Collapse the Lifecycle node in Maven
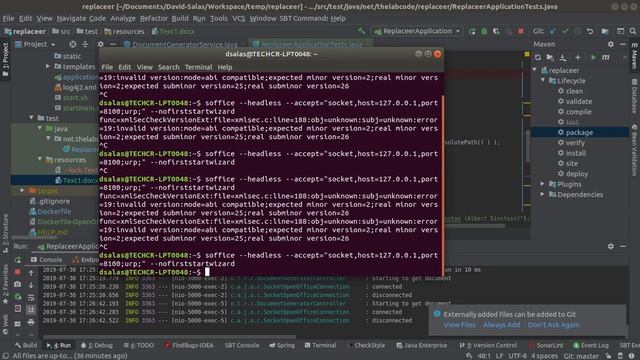Viewport: 640px width, 360px height. click(x=543, y=80)
